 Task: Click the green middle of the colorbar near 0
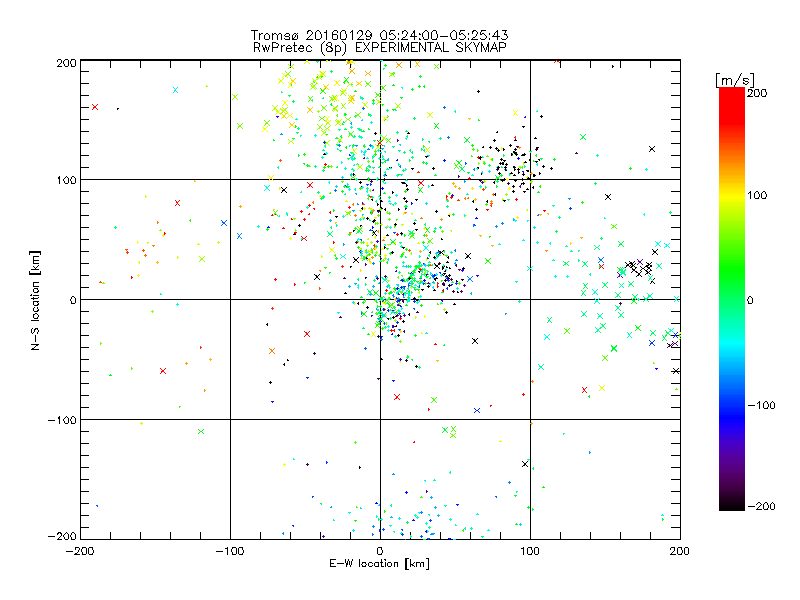(732, 298)
